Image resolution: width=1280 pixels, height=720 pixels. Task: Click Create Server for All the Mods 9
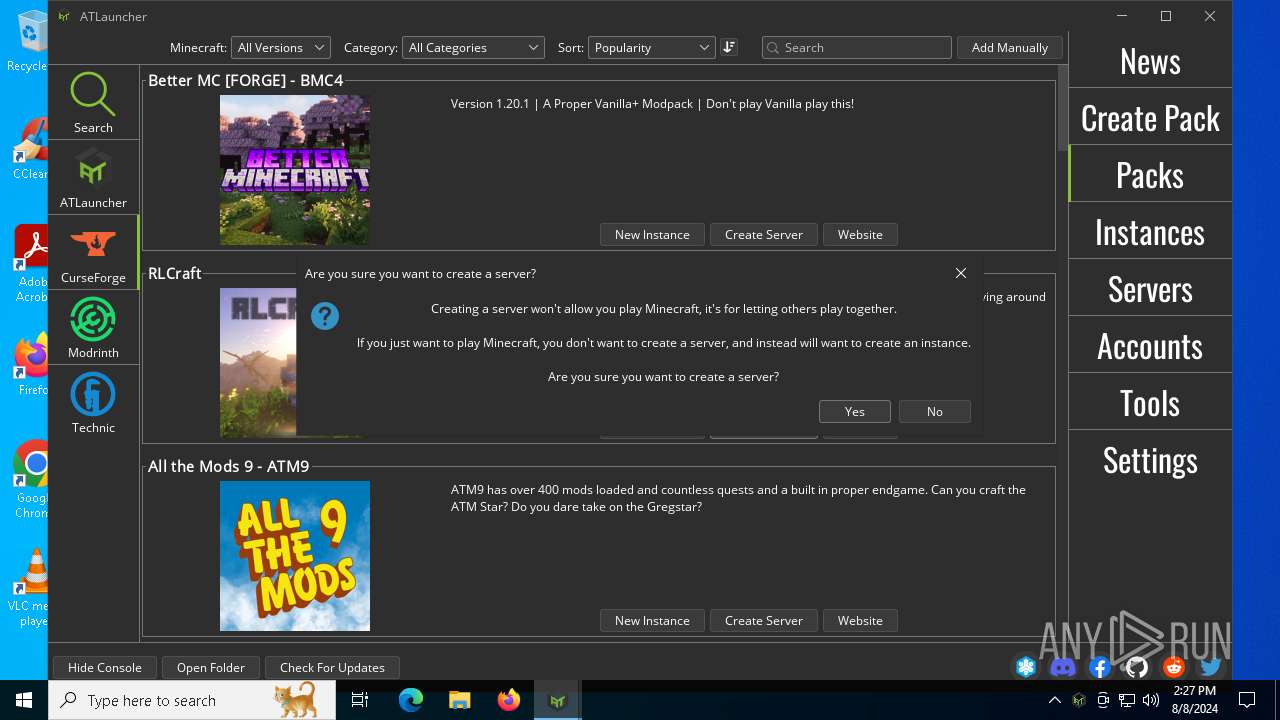point(764,620)
